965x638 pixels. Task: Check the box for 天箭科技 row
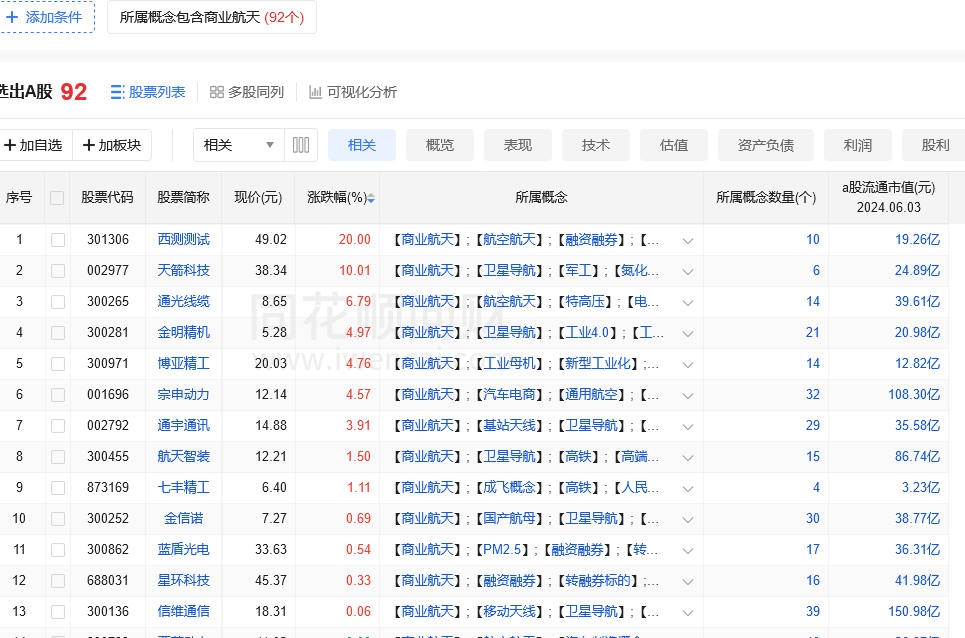pyautogui.click(x=58, y=271)
